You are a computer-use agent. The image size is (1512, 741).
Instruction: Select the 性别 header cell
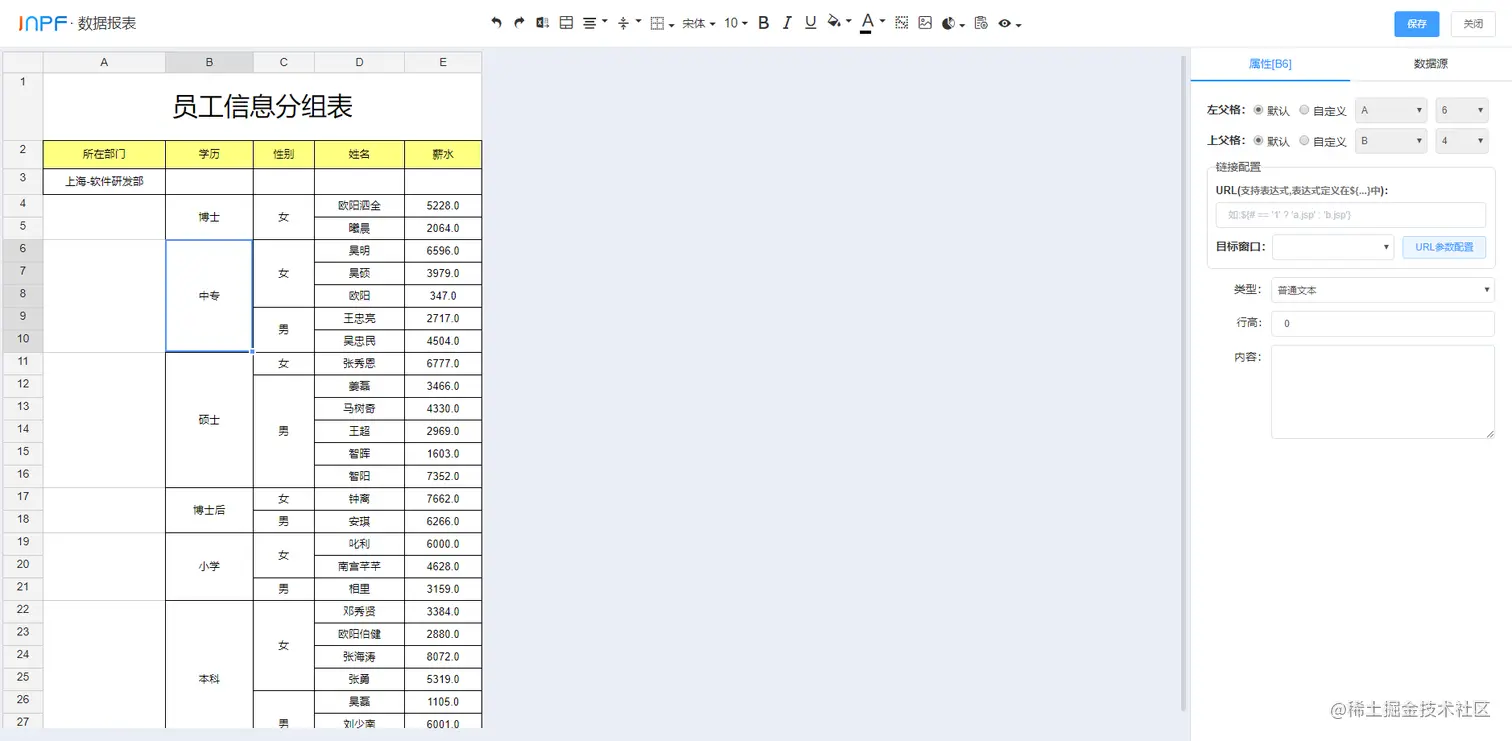coord(284,155)
